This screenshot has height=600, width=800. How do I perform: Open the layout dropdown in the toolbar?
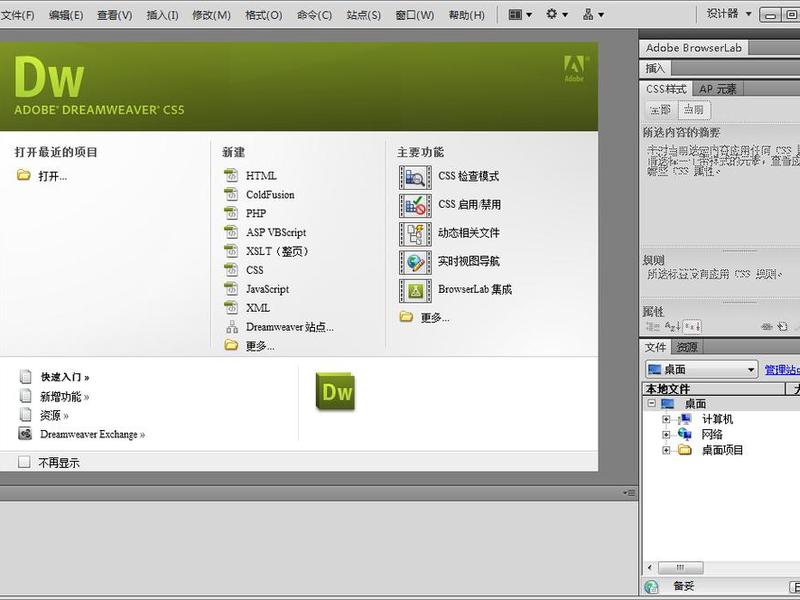[x=520, y=15]
